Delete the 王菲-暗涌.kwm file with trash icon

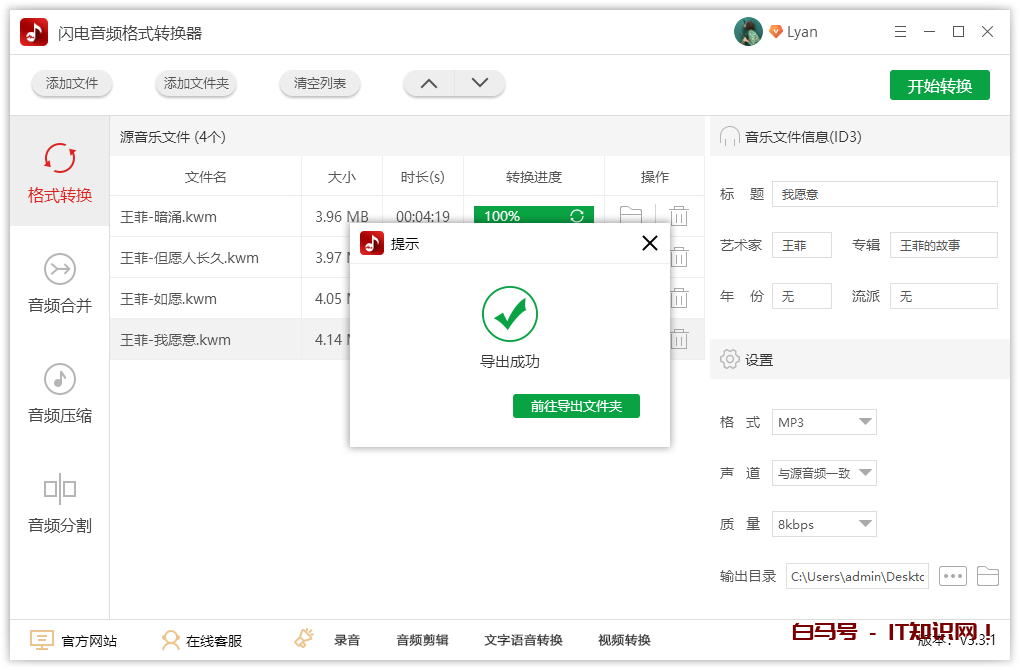point(679,216)
